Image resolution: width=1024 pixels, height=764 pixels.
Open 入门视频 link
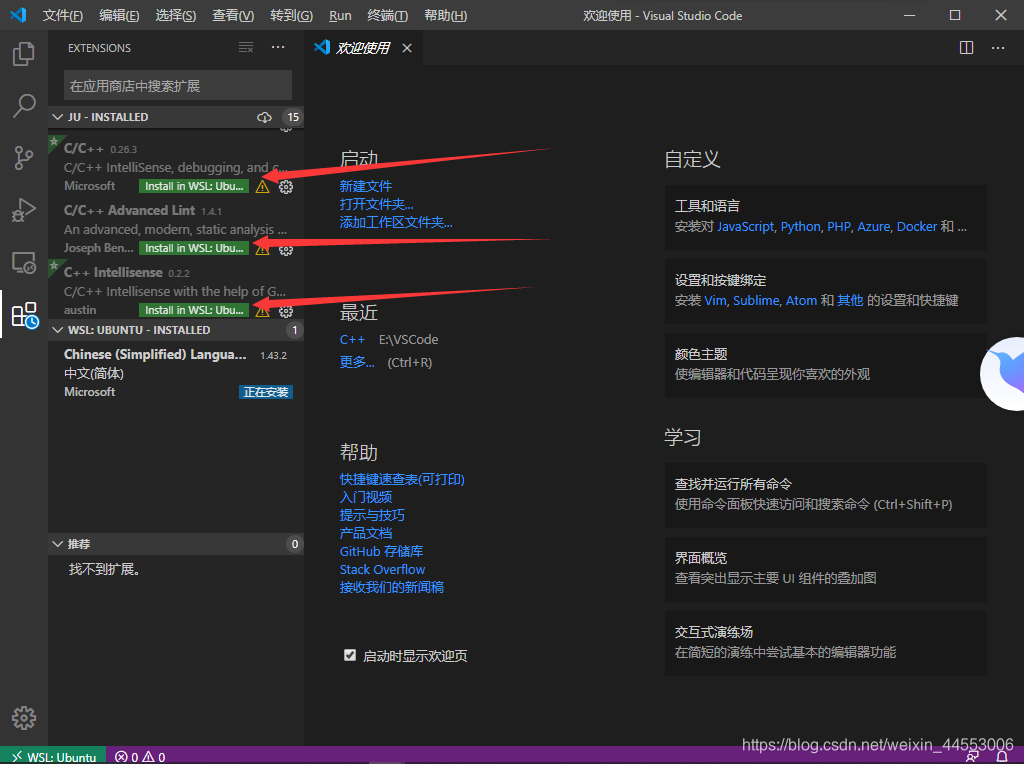pos(366,497)
